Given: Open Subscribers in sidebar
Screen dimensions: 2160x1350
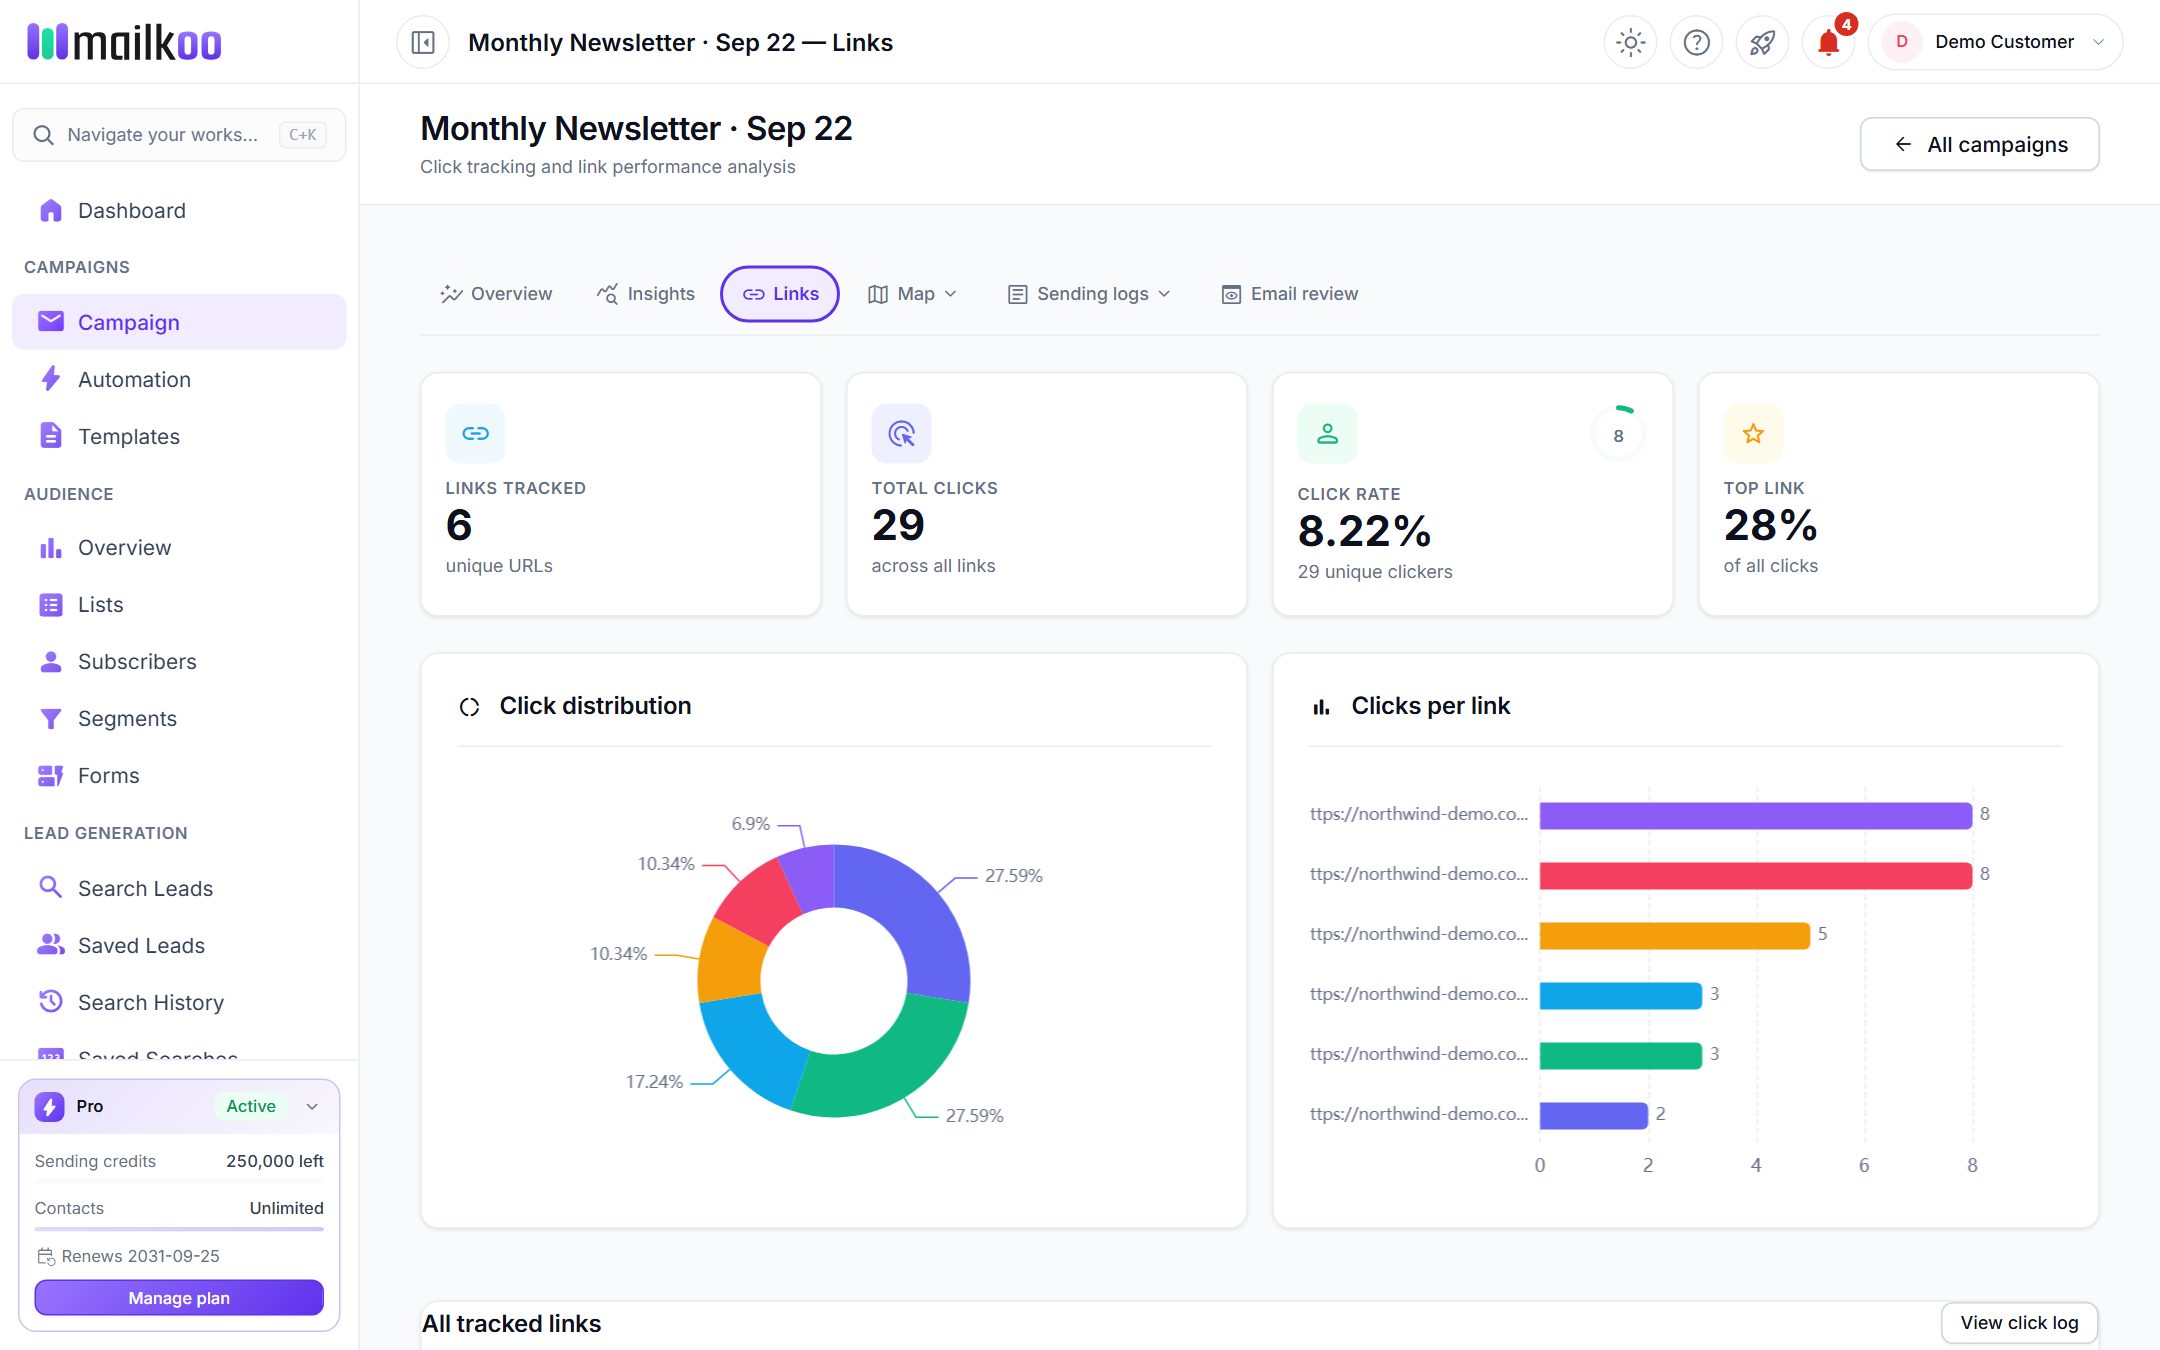Looking at the screenshot, I should pyautogui.click(x=179, y=661).
